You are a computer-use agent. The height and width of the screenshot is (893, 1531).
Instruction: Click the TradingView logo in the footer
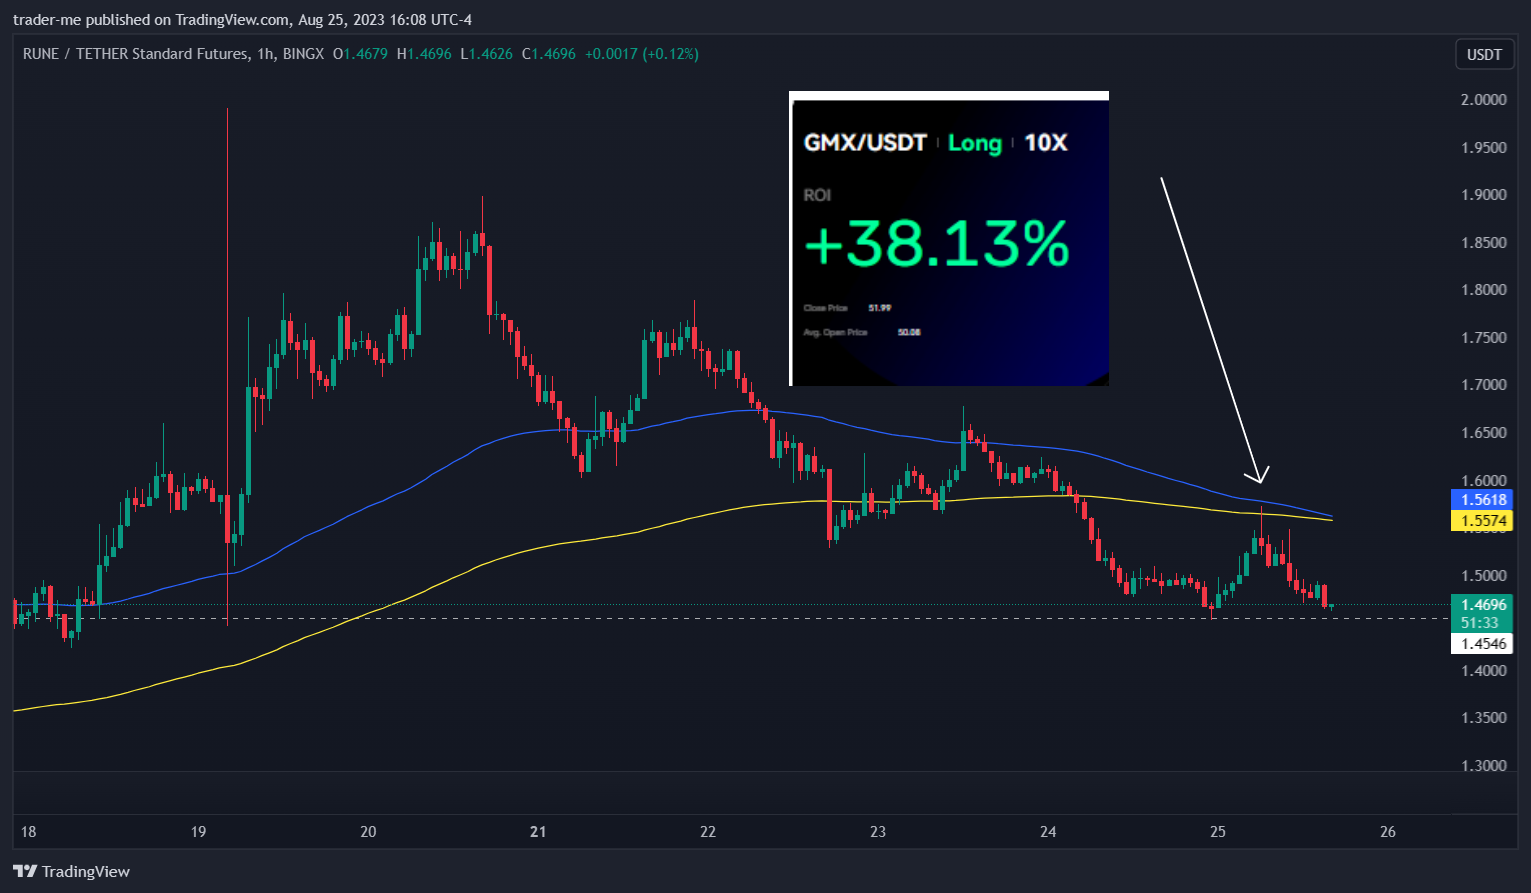click(x=71, y=871)
